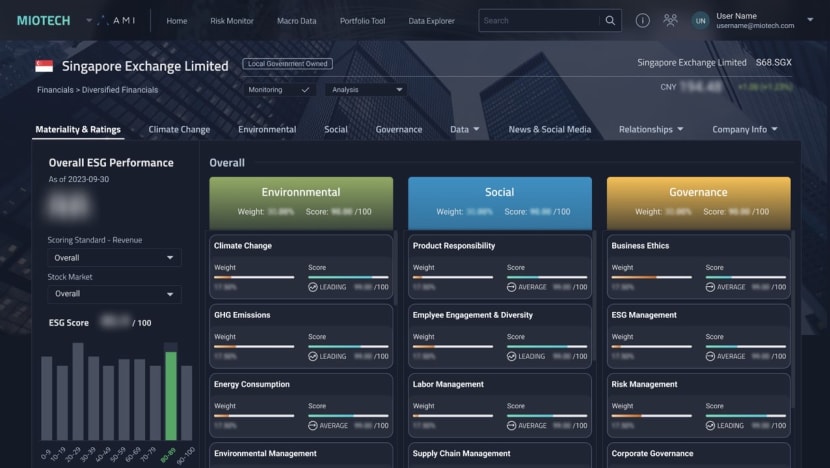Open the GHG Emissions card title
830x468 pixels.
(242, 315)
